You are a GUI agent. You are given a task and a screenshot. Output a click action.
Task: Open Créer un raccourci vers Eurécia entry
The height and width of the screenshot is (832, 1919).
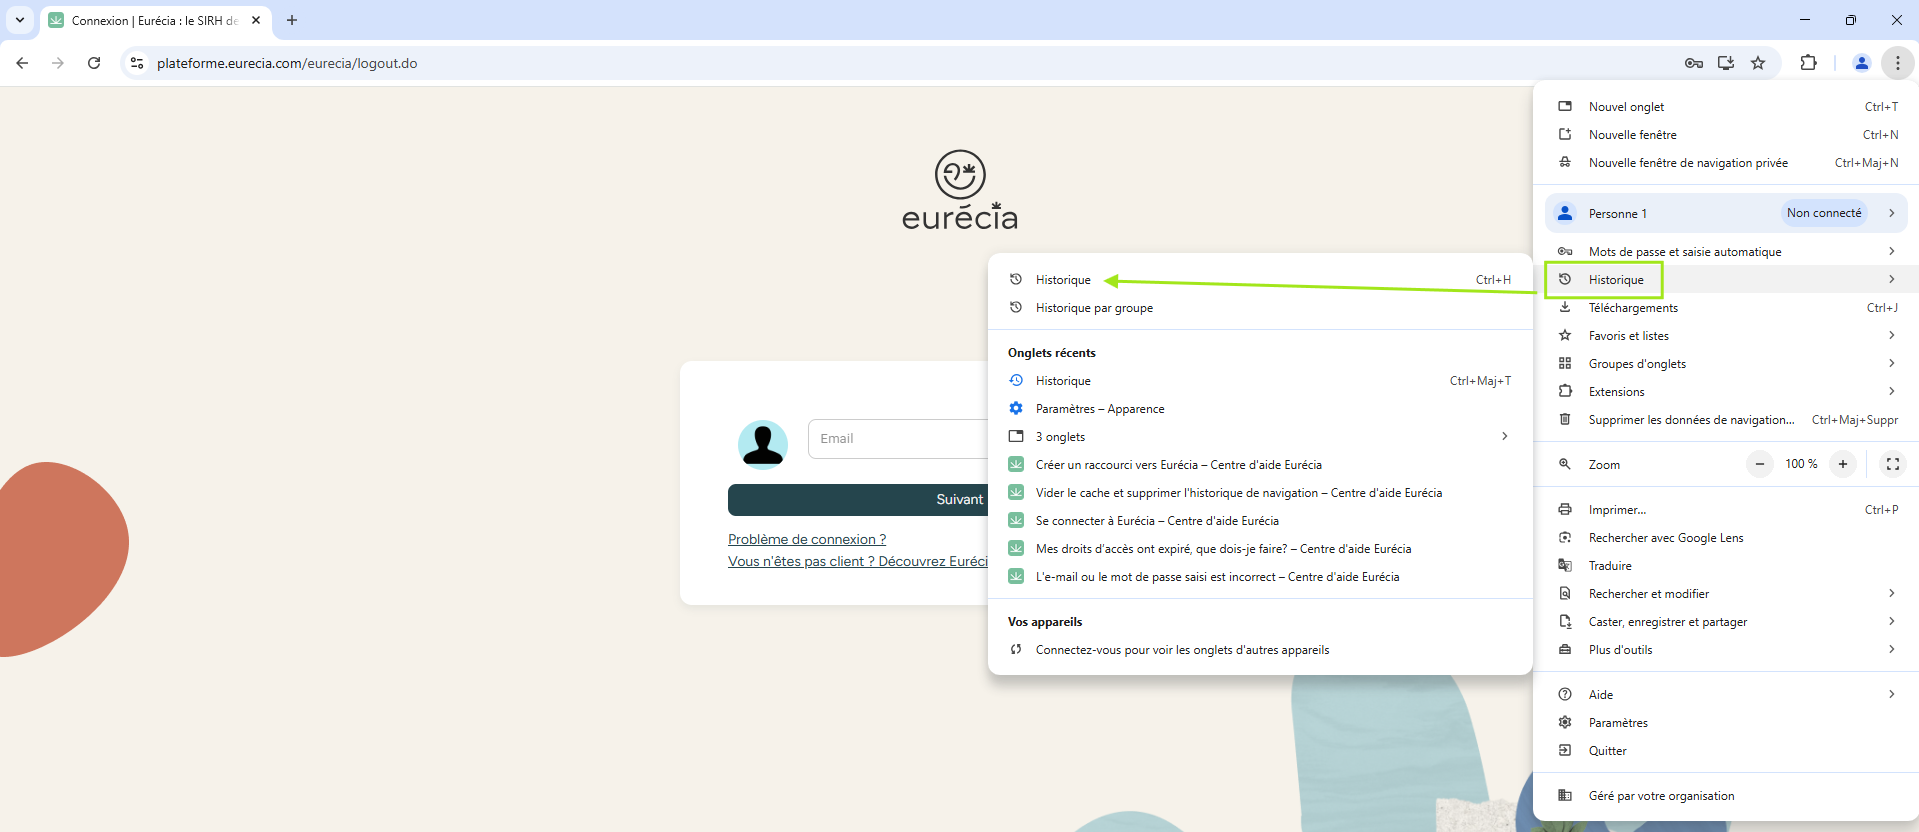1260,465
